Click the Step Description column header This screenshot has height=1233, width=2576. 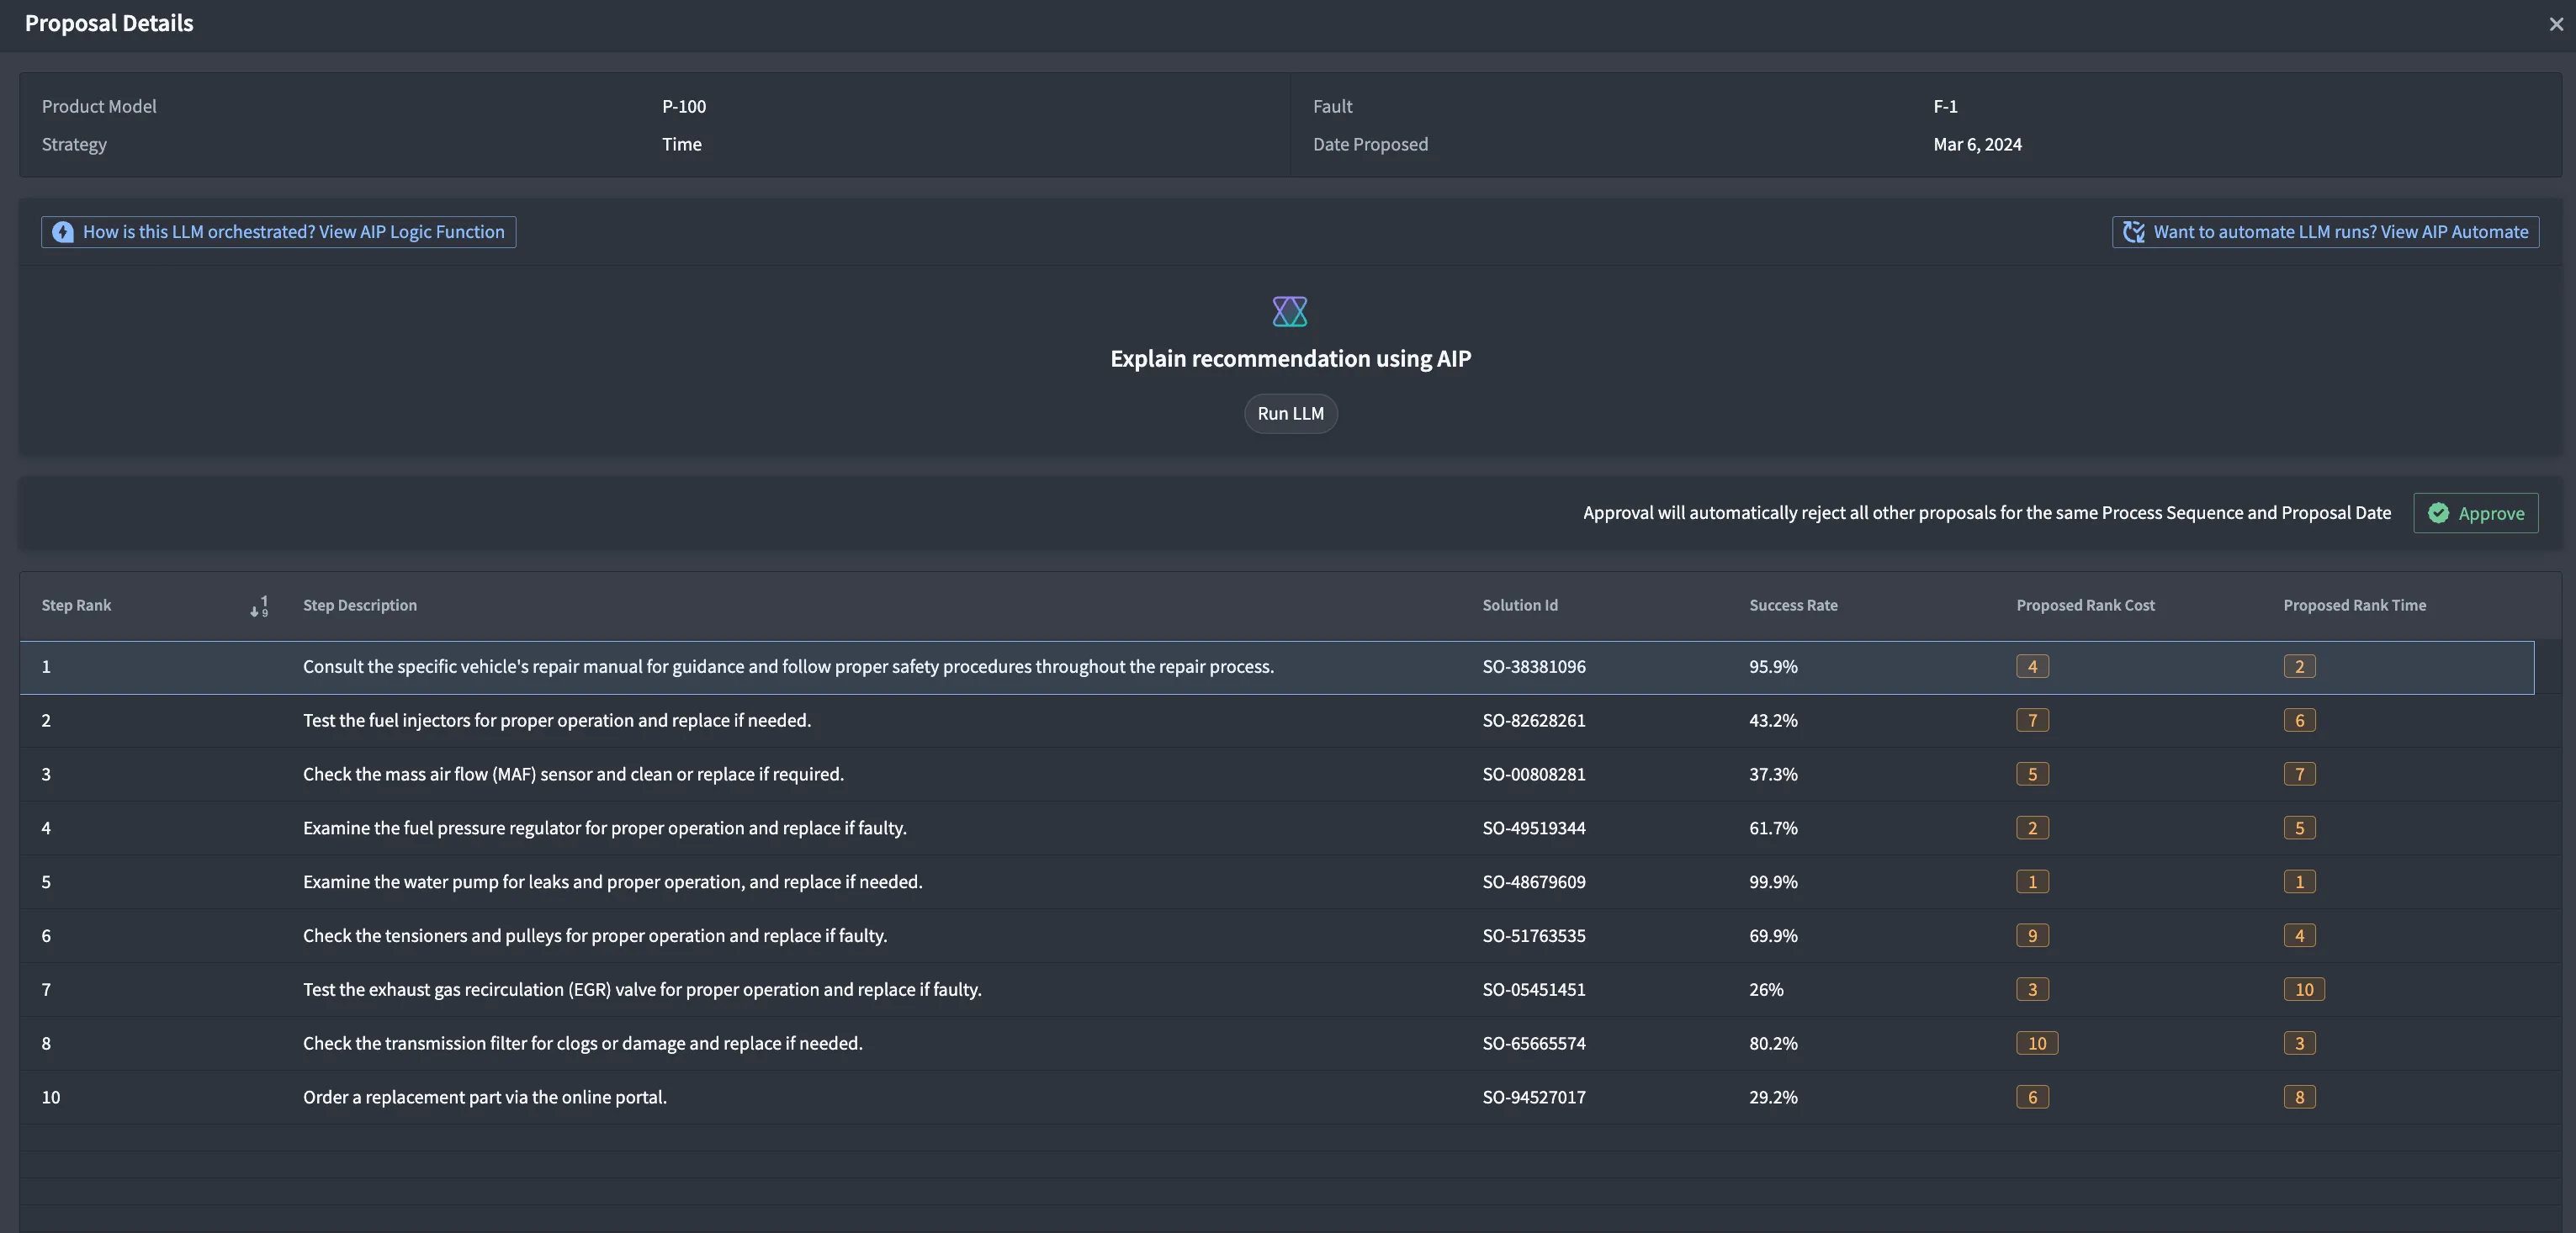(x=359, y=605)
